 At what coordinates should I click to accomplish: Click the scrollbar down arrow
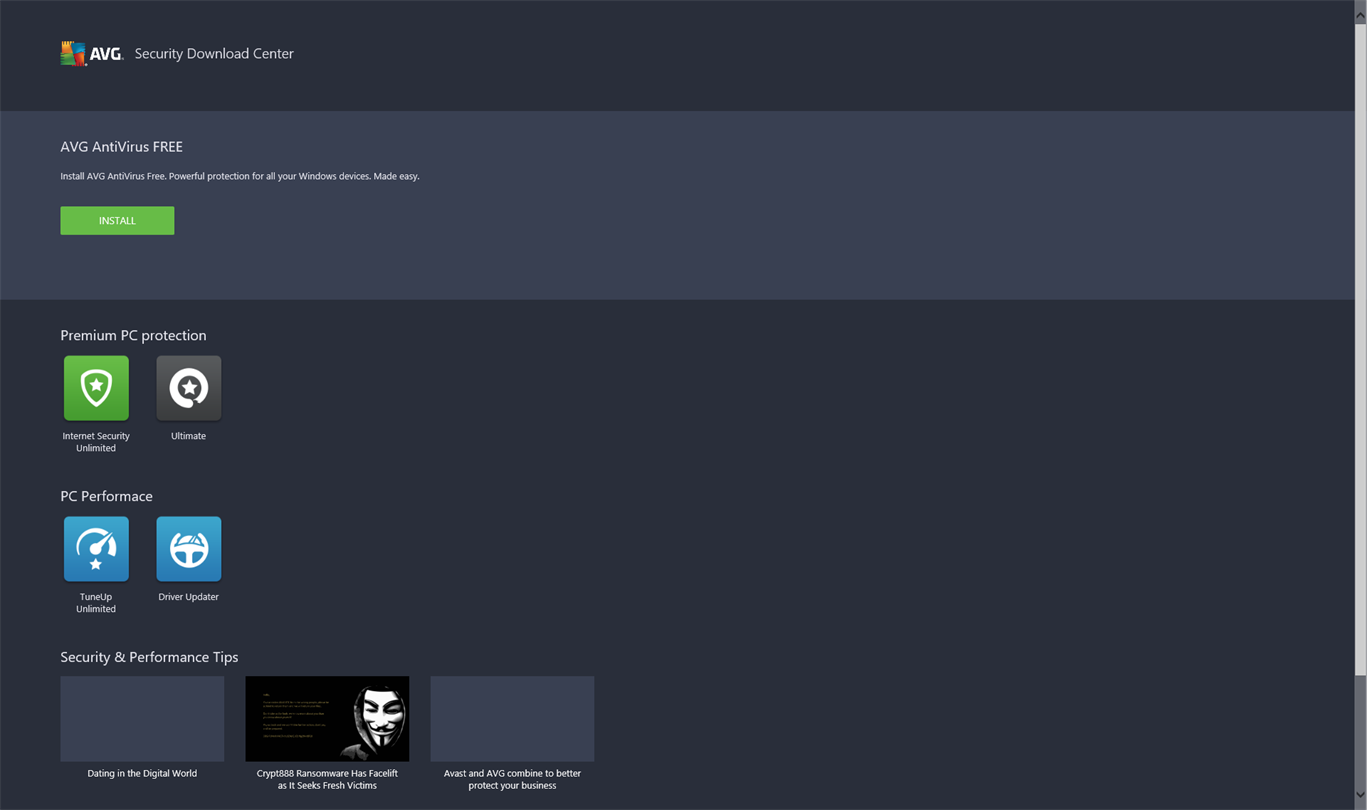(1360, 796)
